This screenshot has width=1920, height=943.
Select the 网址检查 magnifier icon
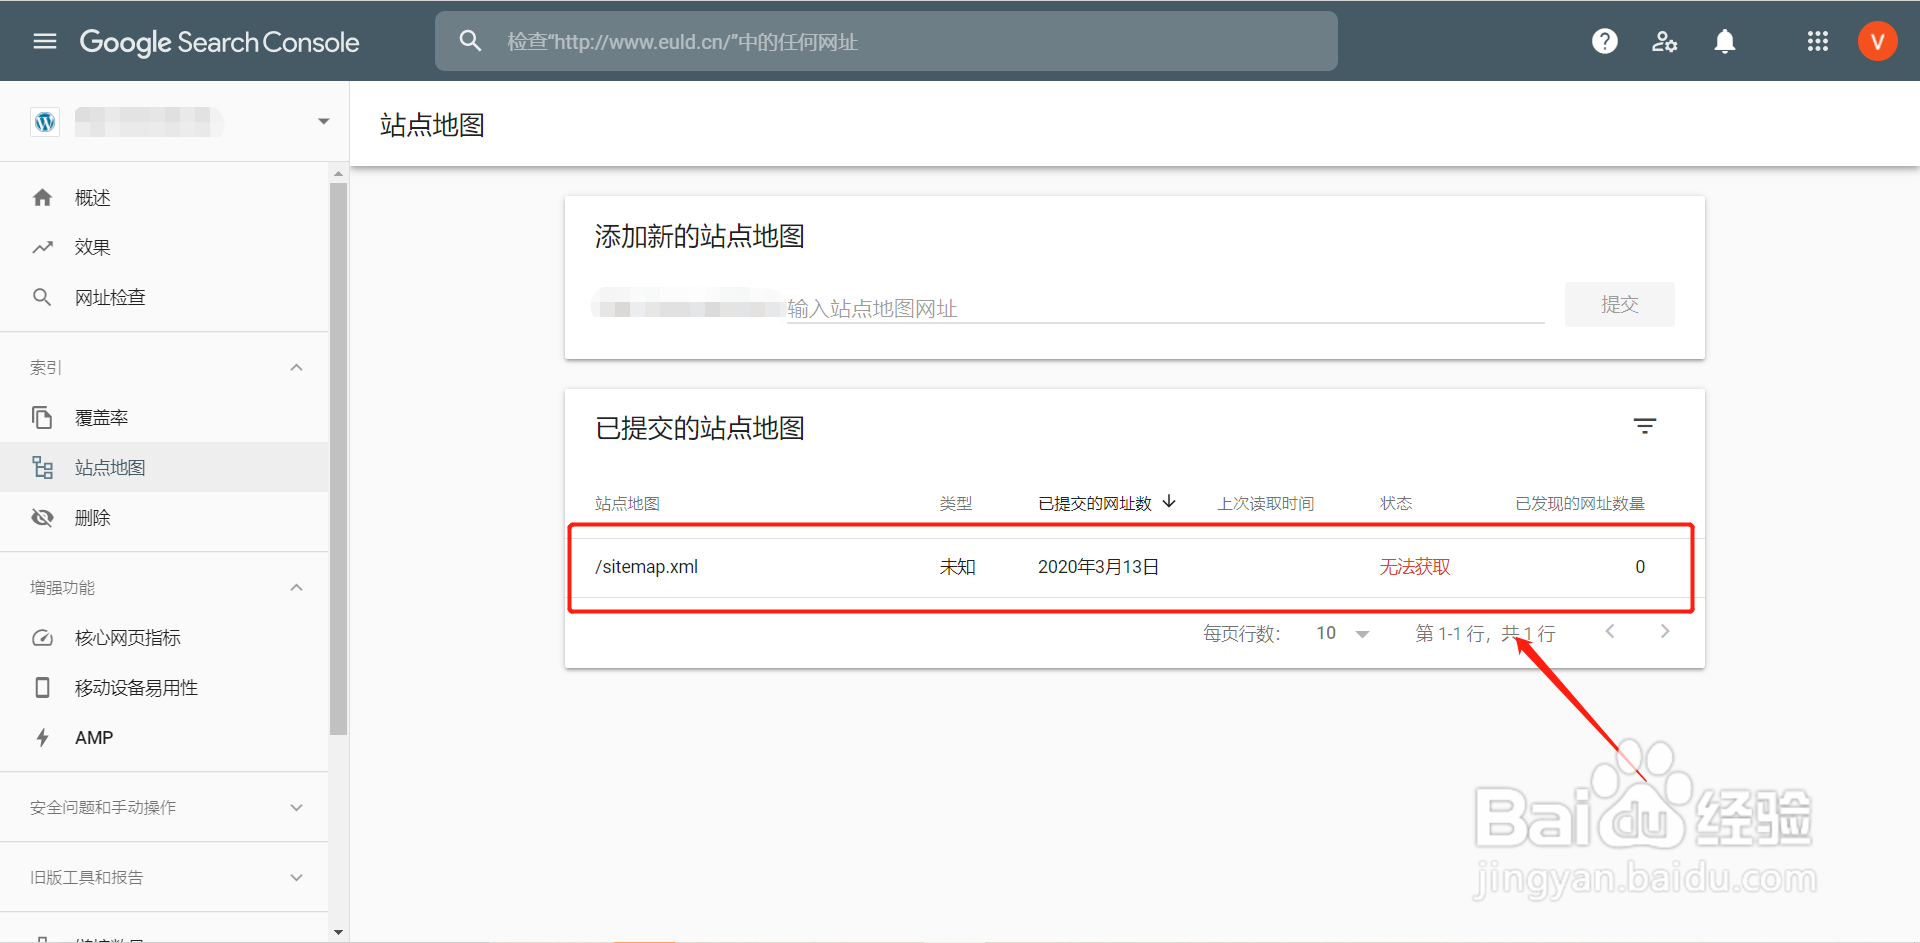42,297
